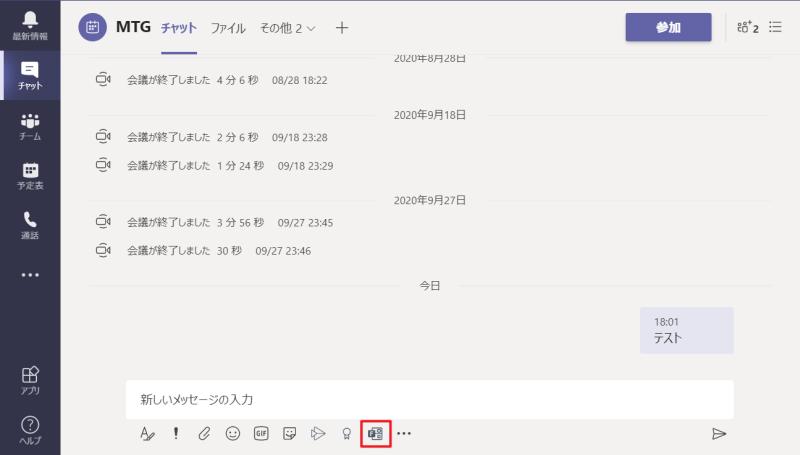Click the Format text icon below message box
The height and width of the screenshot is (455, 800).
[147, 433]
